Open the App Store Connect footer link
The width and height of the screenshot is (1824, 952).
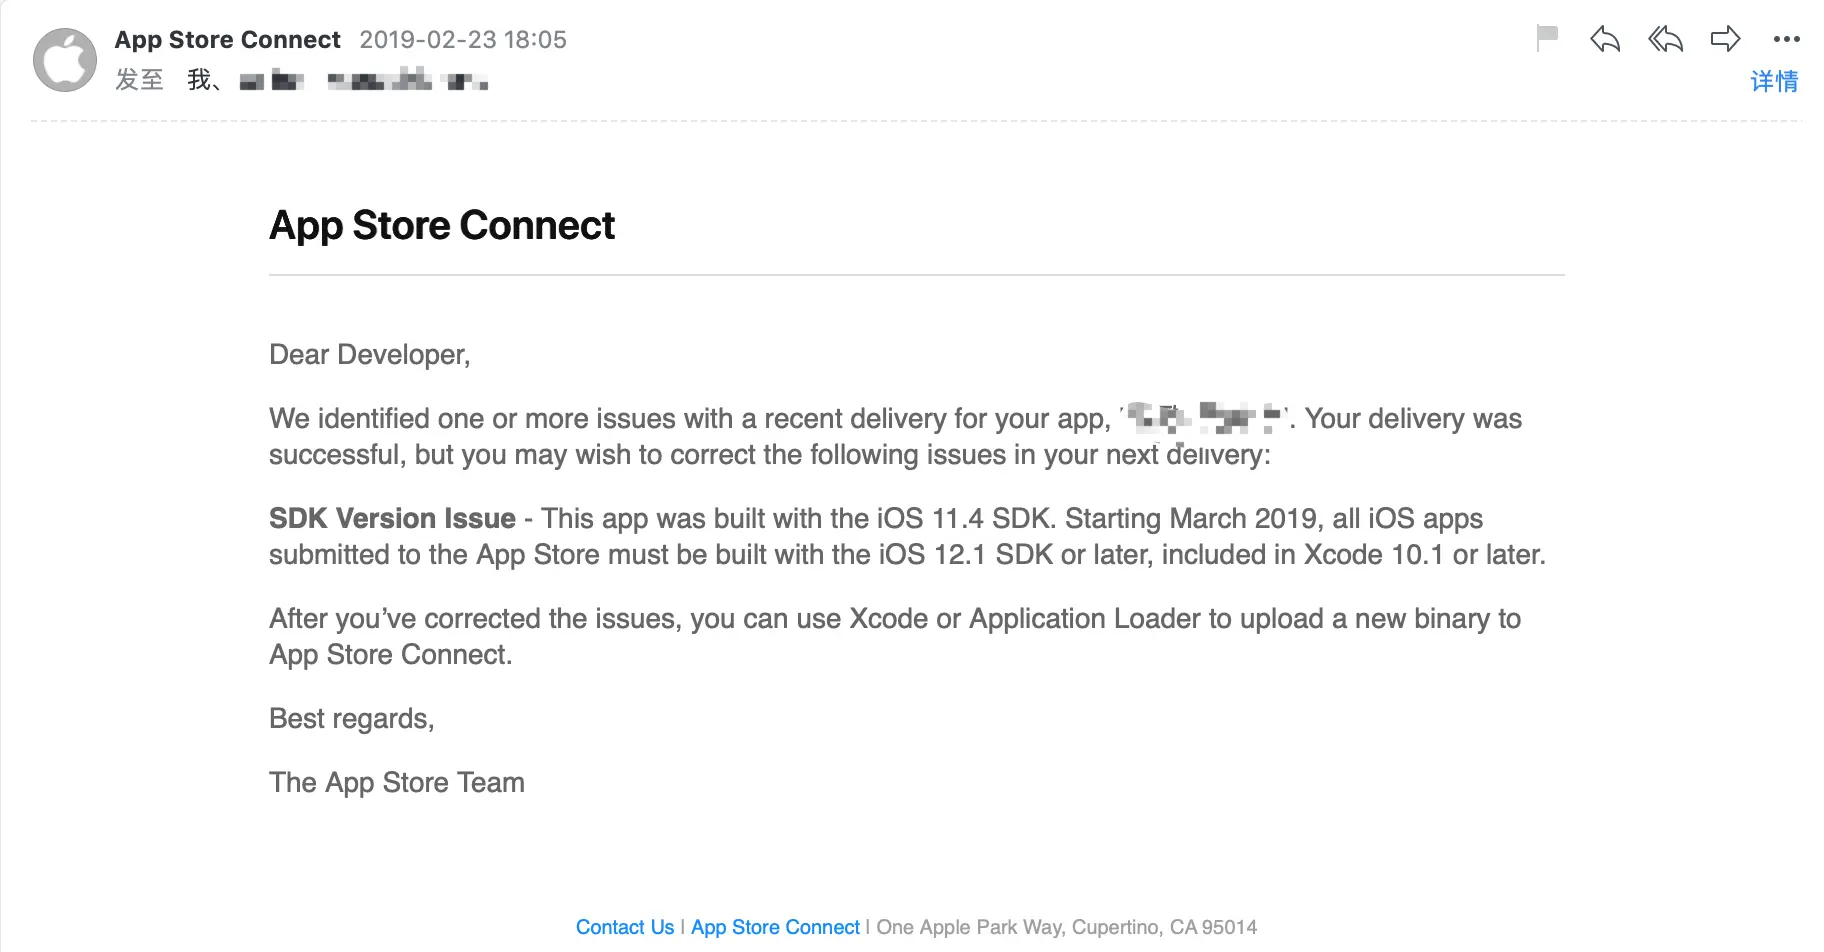coord(775,927)
